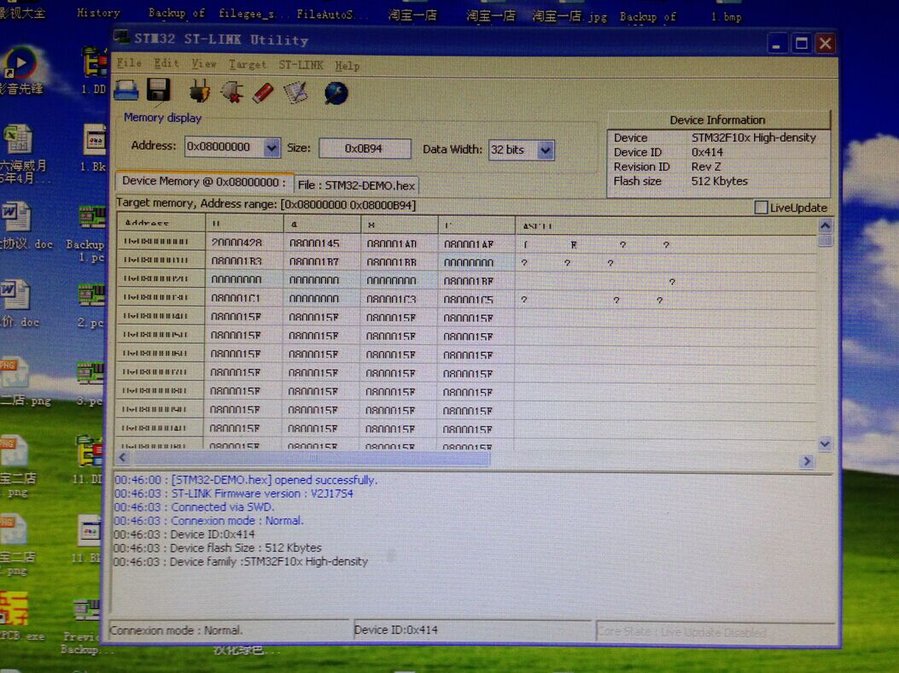Open the ST-LINK menu
This screenshot has width=899, height=673.
coord(301,65)
